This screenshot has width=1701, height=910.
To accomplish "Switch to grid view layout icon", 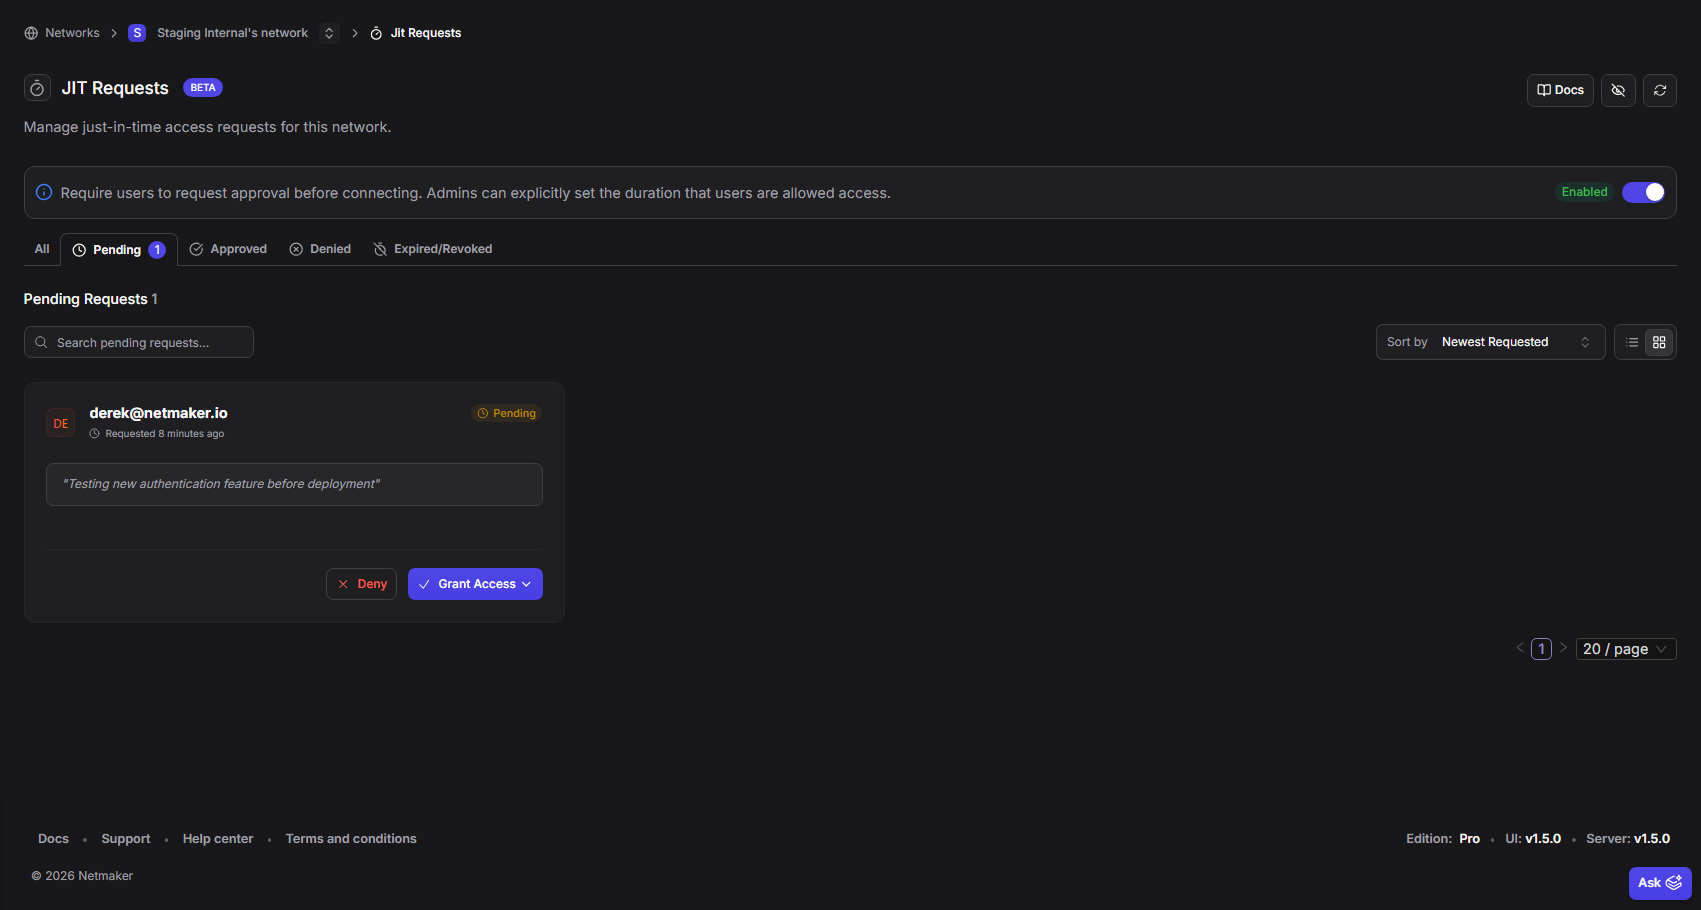I will click(1659, 342).
